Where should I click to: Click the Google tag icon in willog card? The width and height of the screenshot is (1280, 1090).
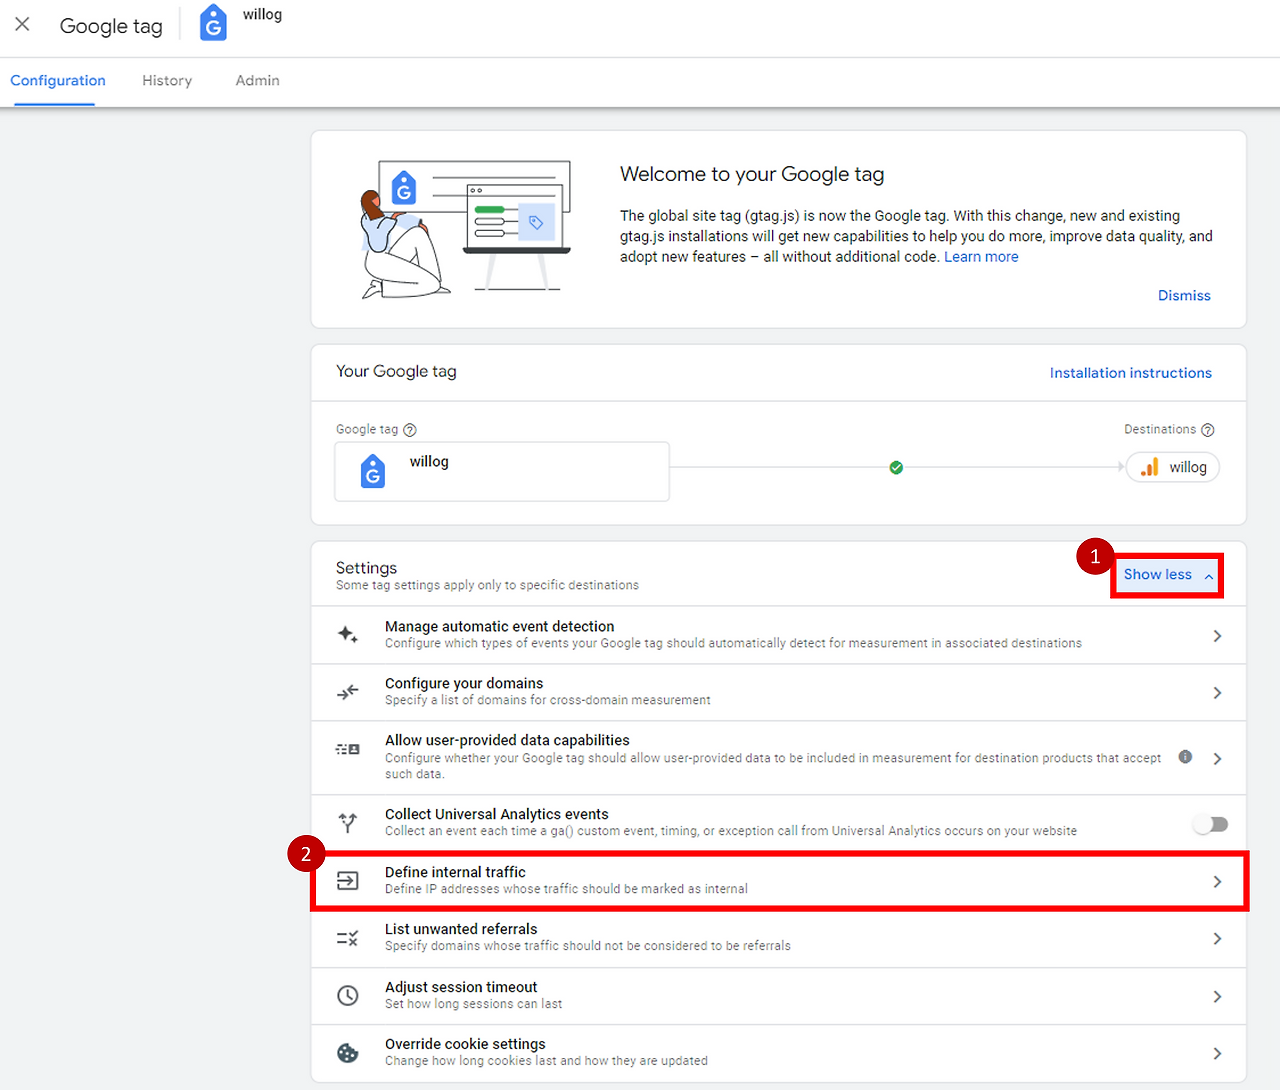(x=373, y=471)
